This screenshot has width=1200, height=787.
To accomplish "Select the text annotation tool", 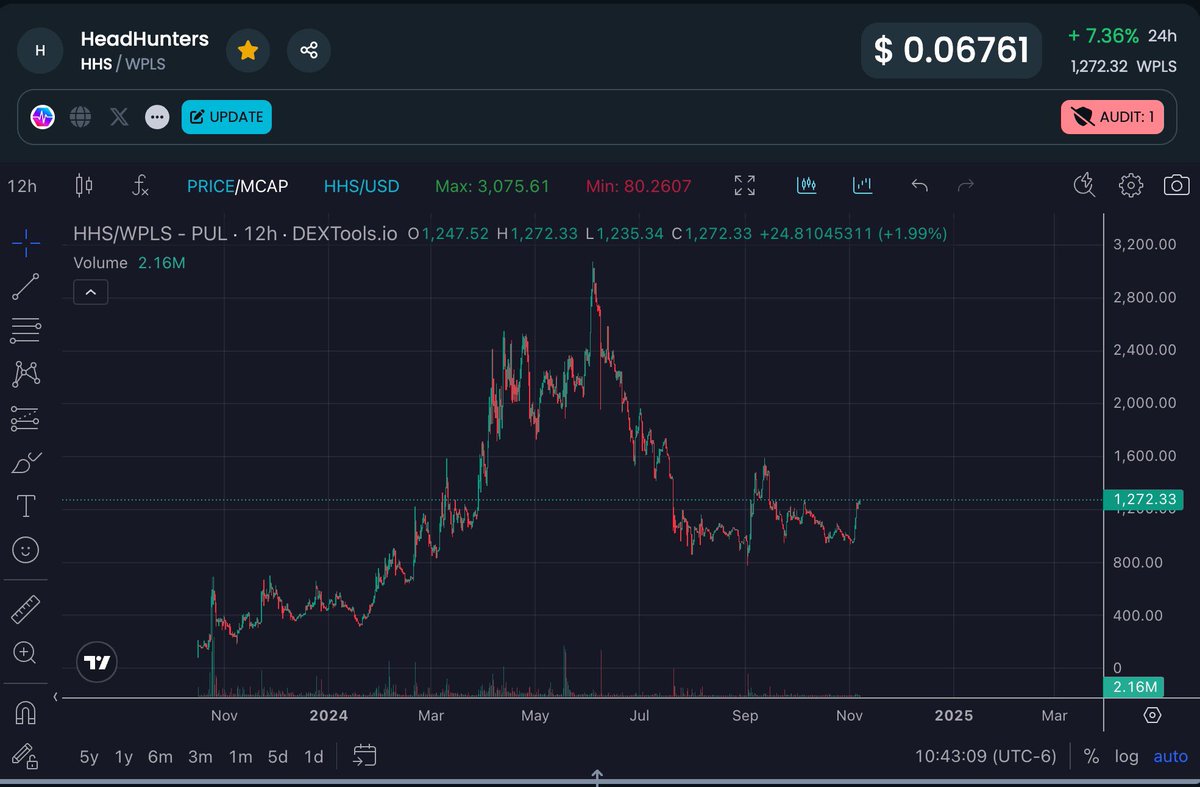I will point(26,506).
